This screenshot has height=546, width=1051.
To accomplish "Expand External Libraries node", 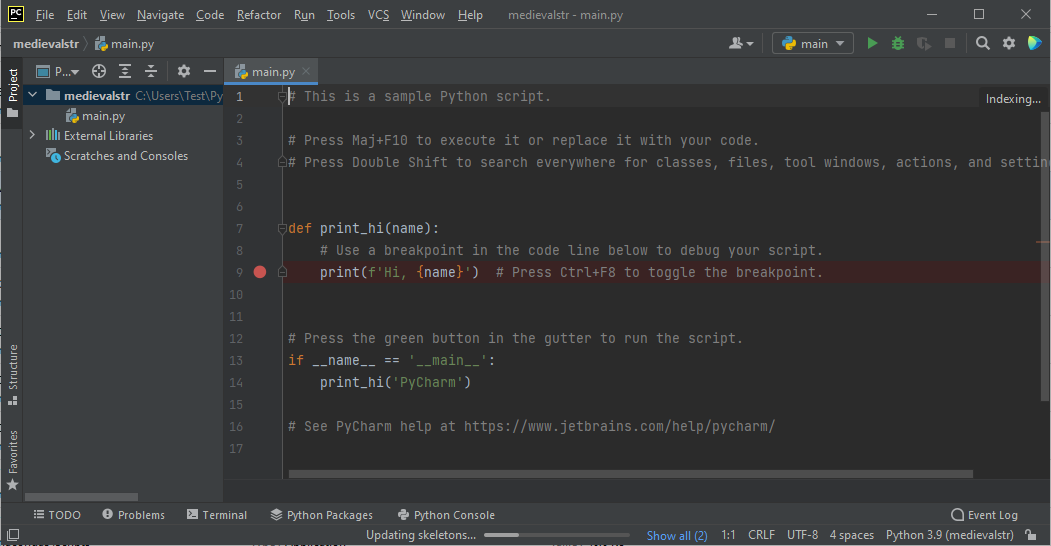I will (32, 135).
